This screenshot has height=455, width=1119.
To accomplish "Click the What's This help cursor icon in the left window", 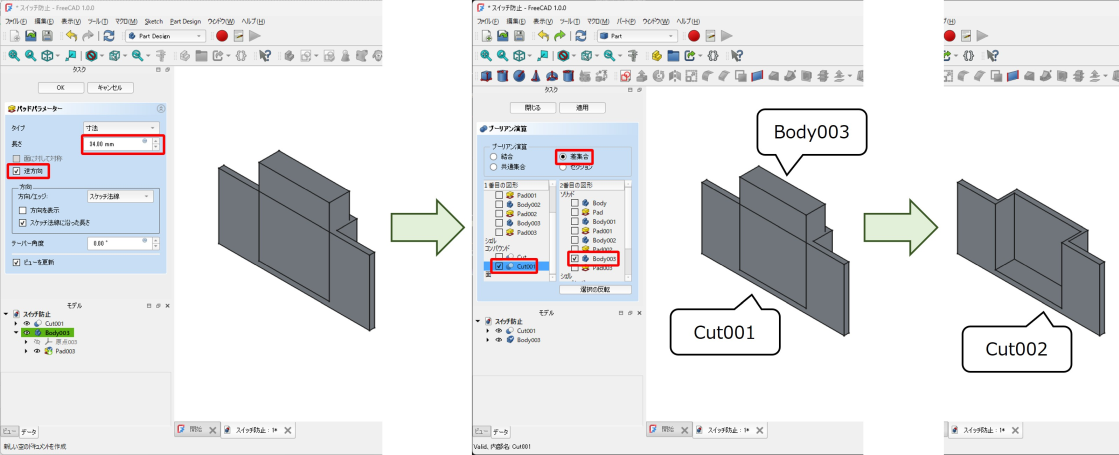I will coord(266,56).
